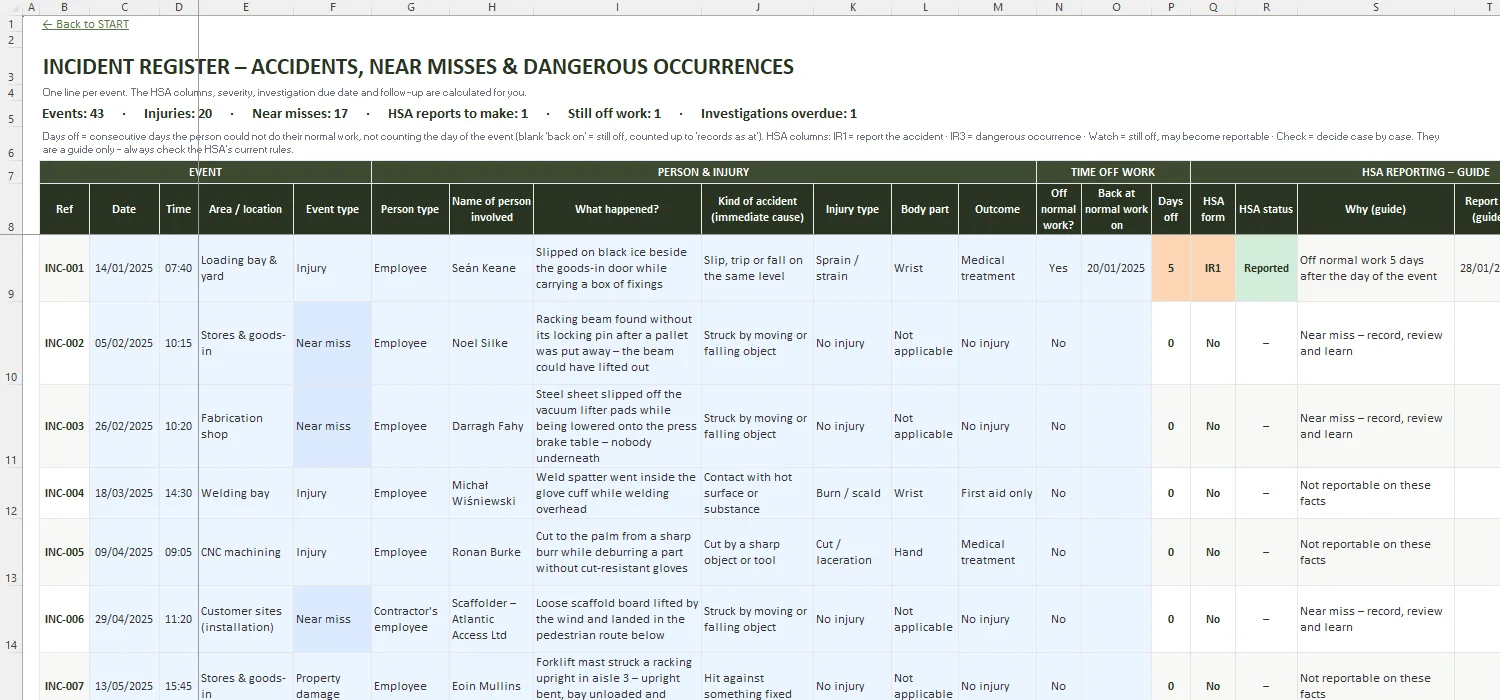Click cell INC-004
Screen dimensions: 1500x700
(65, 493)
